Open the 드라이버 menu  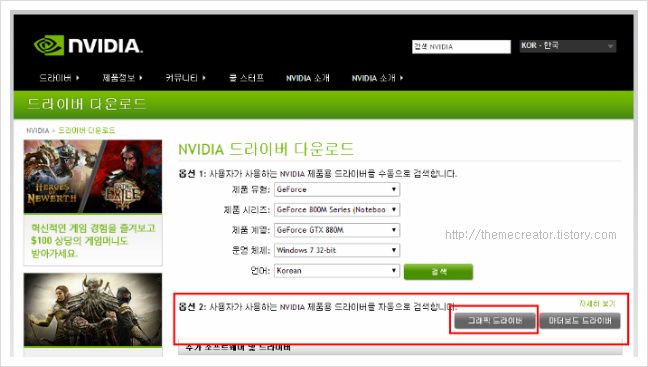coord(59,78)
